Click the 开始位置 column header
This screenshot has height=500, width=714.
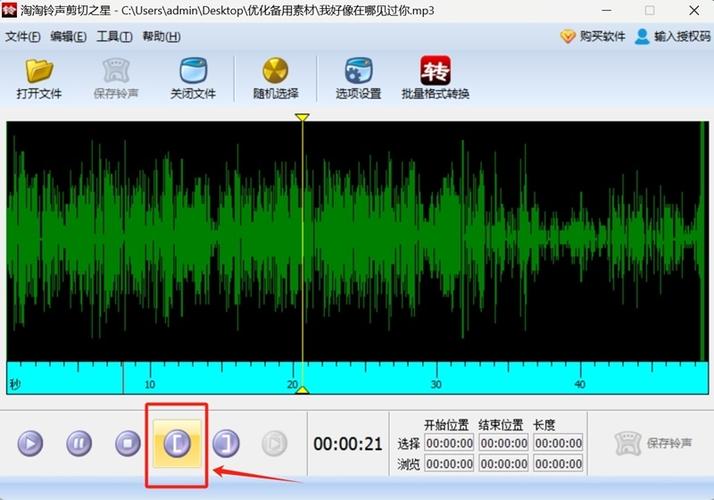click(x=447, y=425)
